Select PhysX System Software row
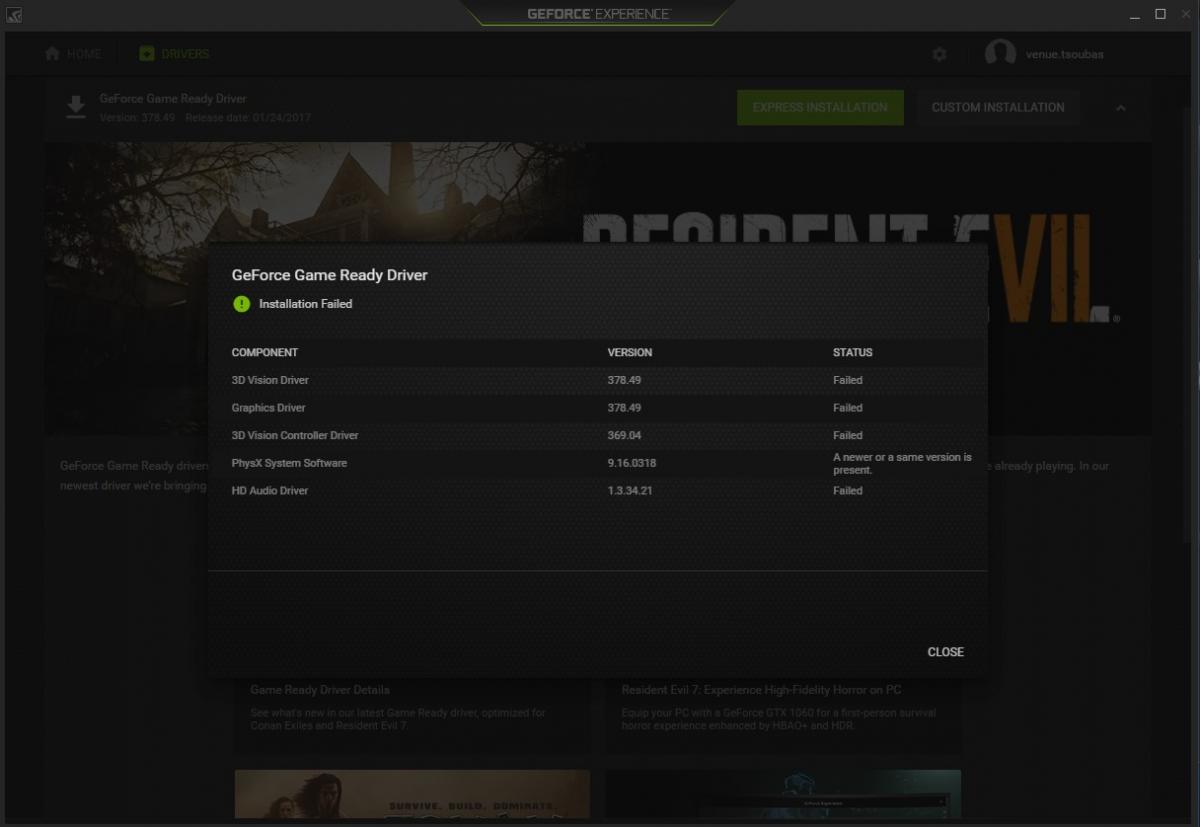 click(x=597, y=463)
